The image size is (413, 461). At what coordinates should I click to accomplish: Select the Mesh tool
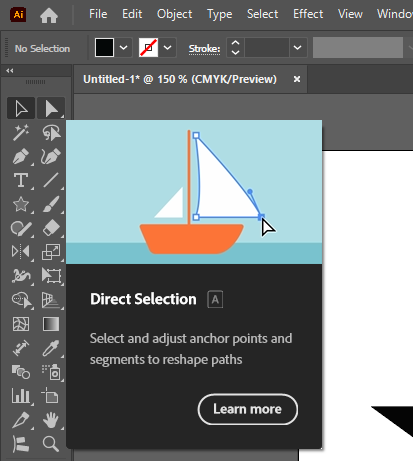coord(21,324)
